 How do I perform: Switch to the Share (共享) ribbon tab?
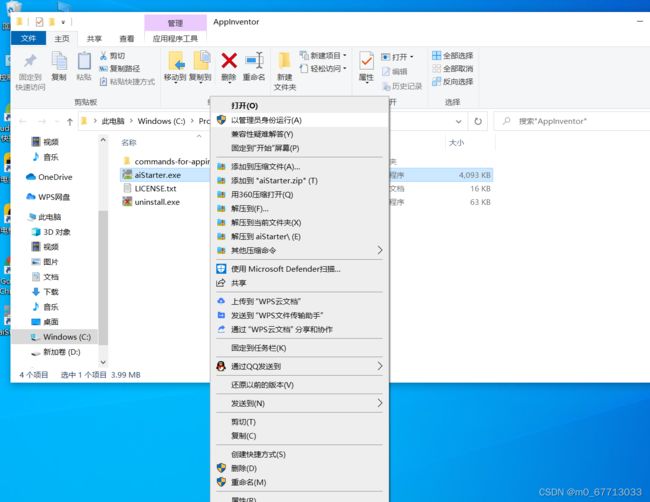tap(95, 39)
